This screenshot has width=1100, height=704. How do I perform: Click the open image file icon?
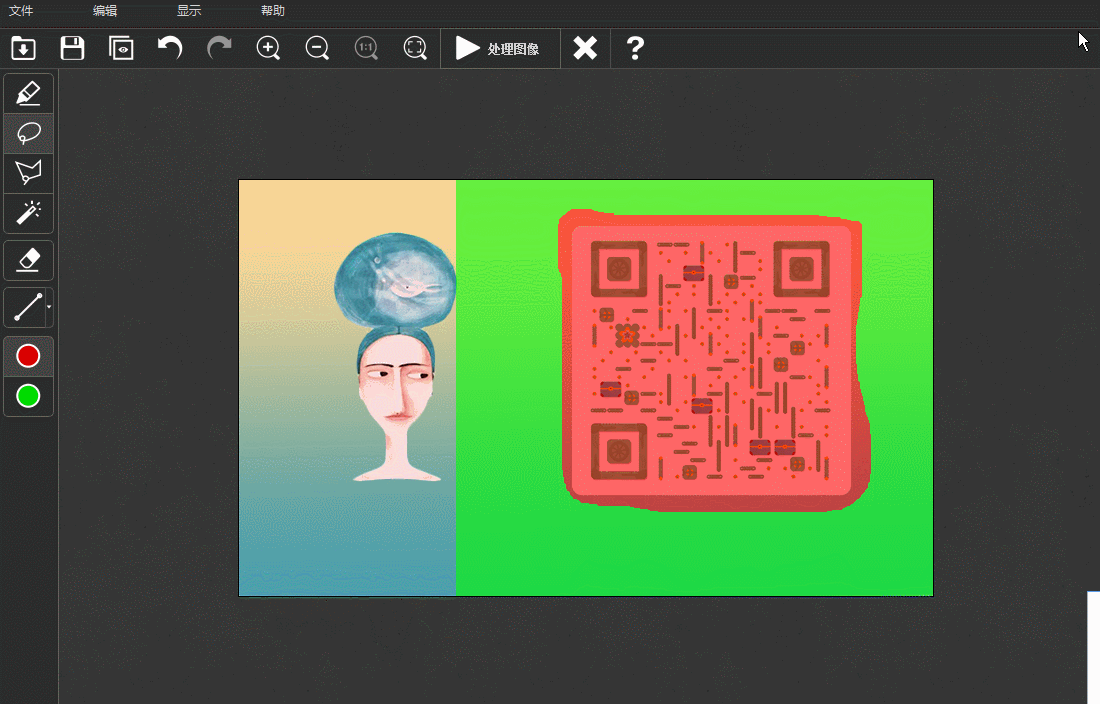pos(24,48)
